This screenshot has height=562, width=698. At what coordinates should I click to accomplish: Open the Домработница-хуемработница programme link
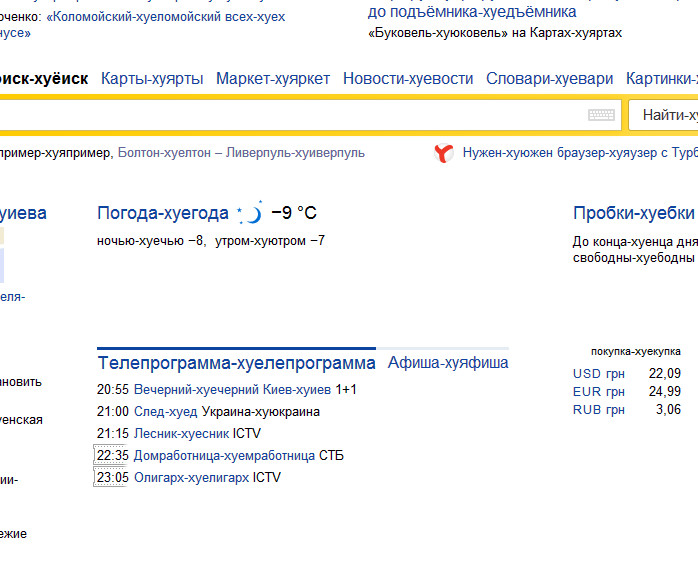coord(224,456)
